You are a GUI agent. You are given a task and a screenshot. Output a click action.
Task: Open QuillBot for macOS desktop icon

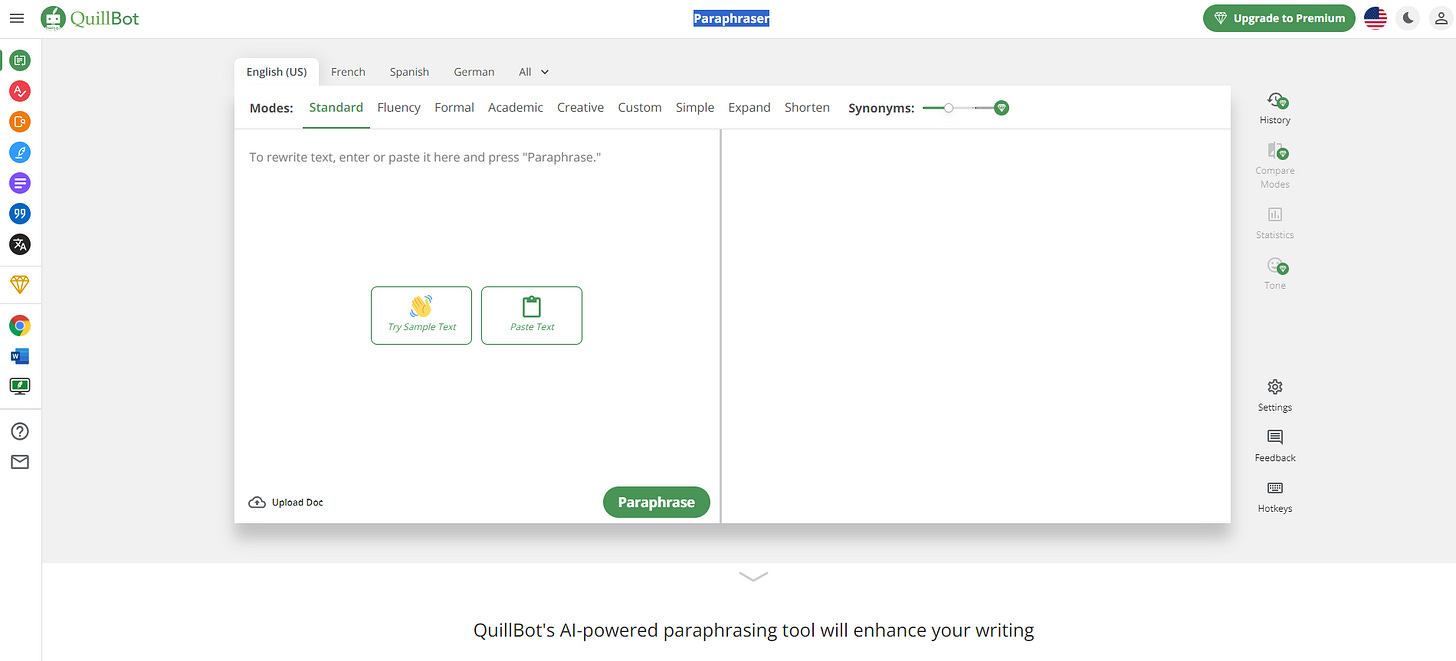[x=20, y=386]
